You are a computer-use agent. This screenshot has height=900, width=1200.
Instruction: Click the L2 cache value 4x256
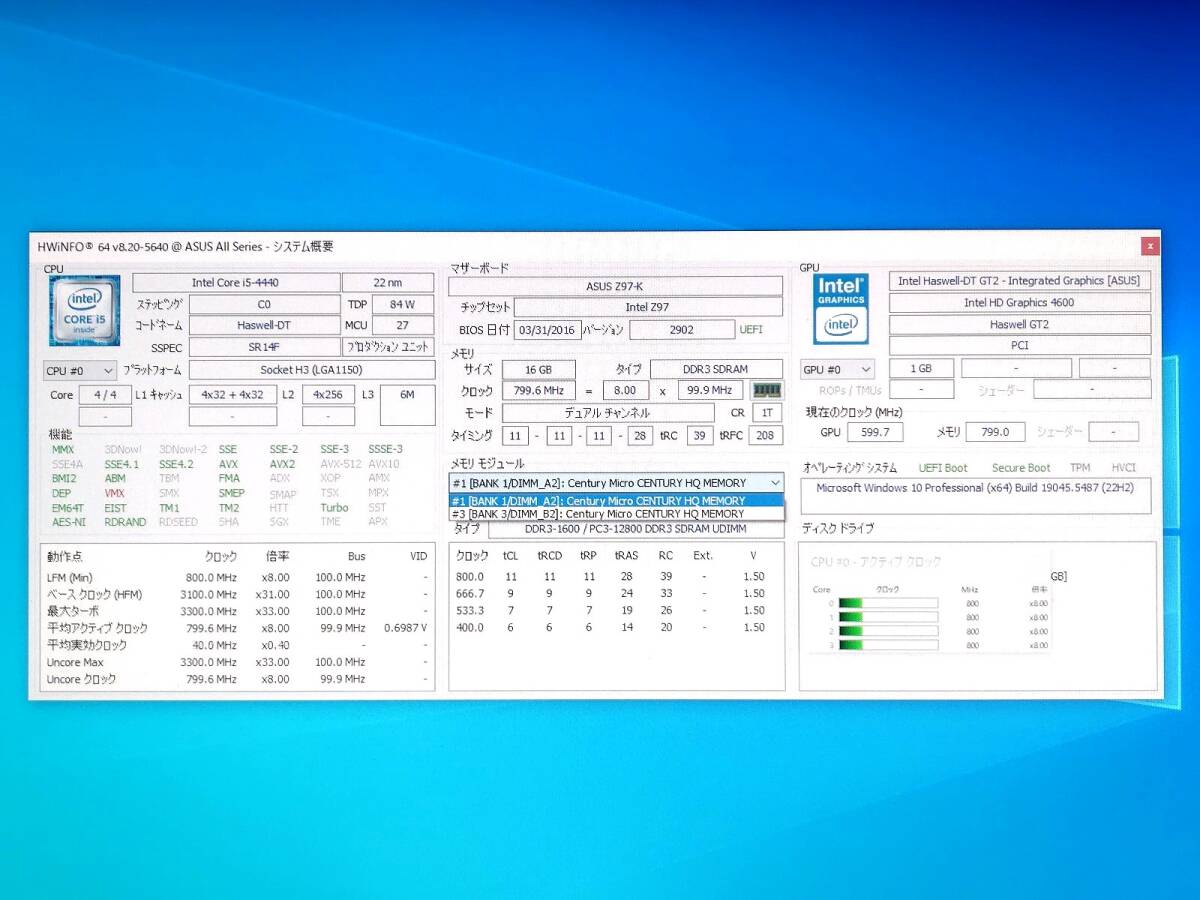click(x=328, y=395)
